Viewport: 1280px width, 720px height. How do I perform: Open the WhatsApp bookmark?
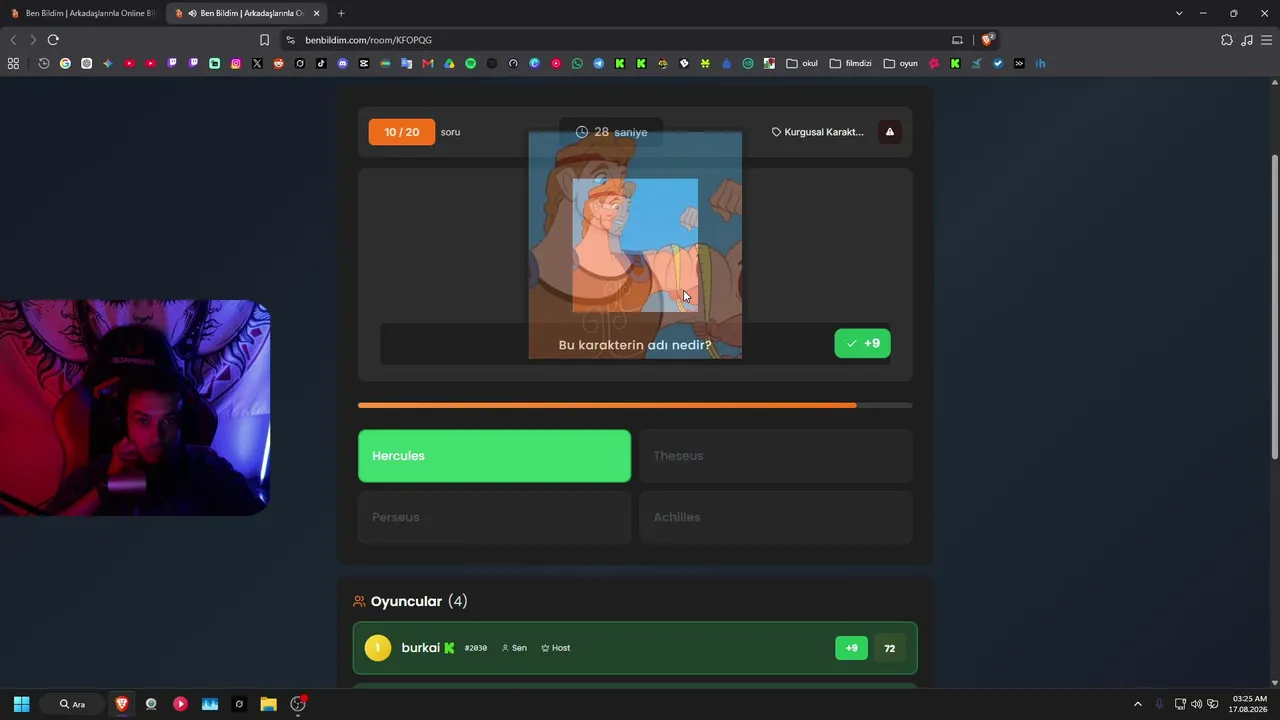[577, 63]
